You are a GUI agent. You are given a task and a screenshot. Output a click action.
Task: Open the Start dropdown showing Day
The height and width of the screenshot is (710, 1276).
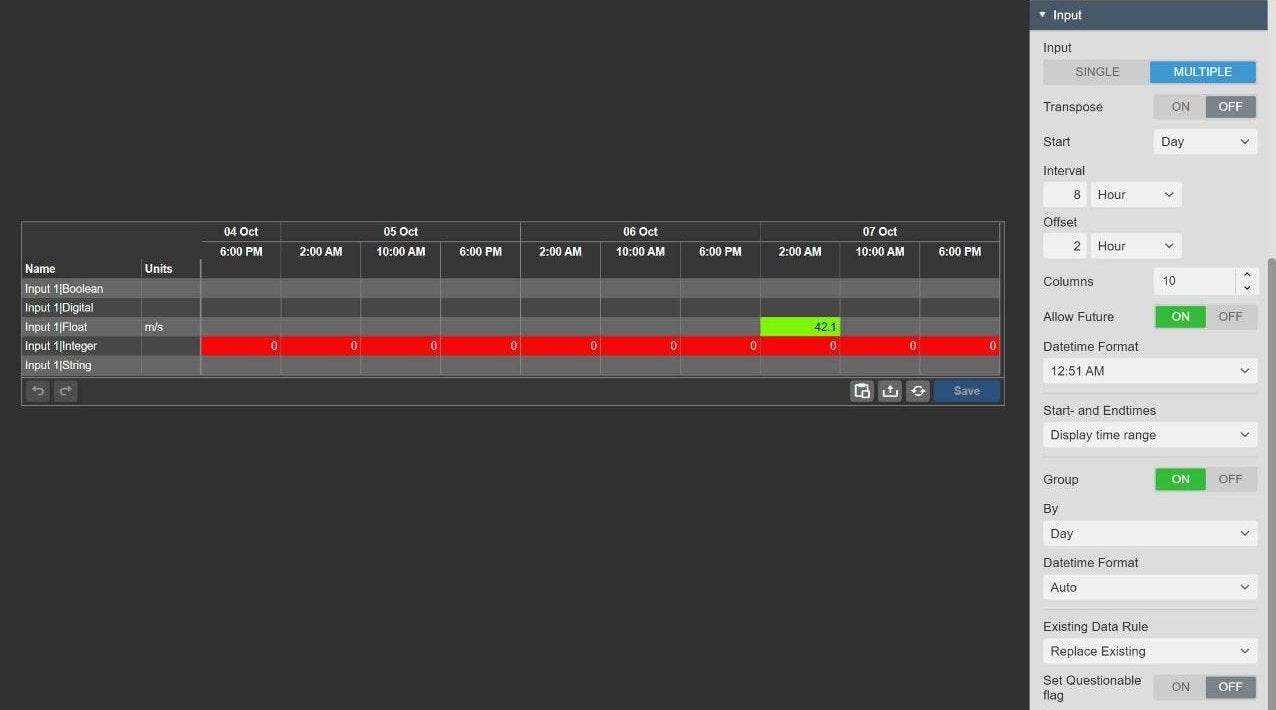pos(1205,142)
